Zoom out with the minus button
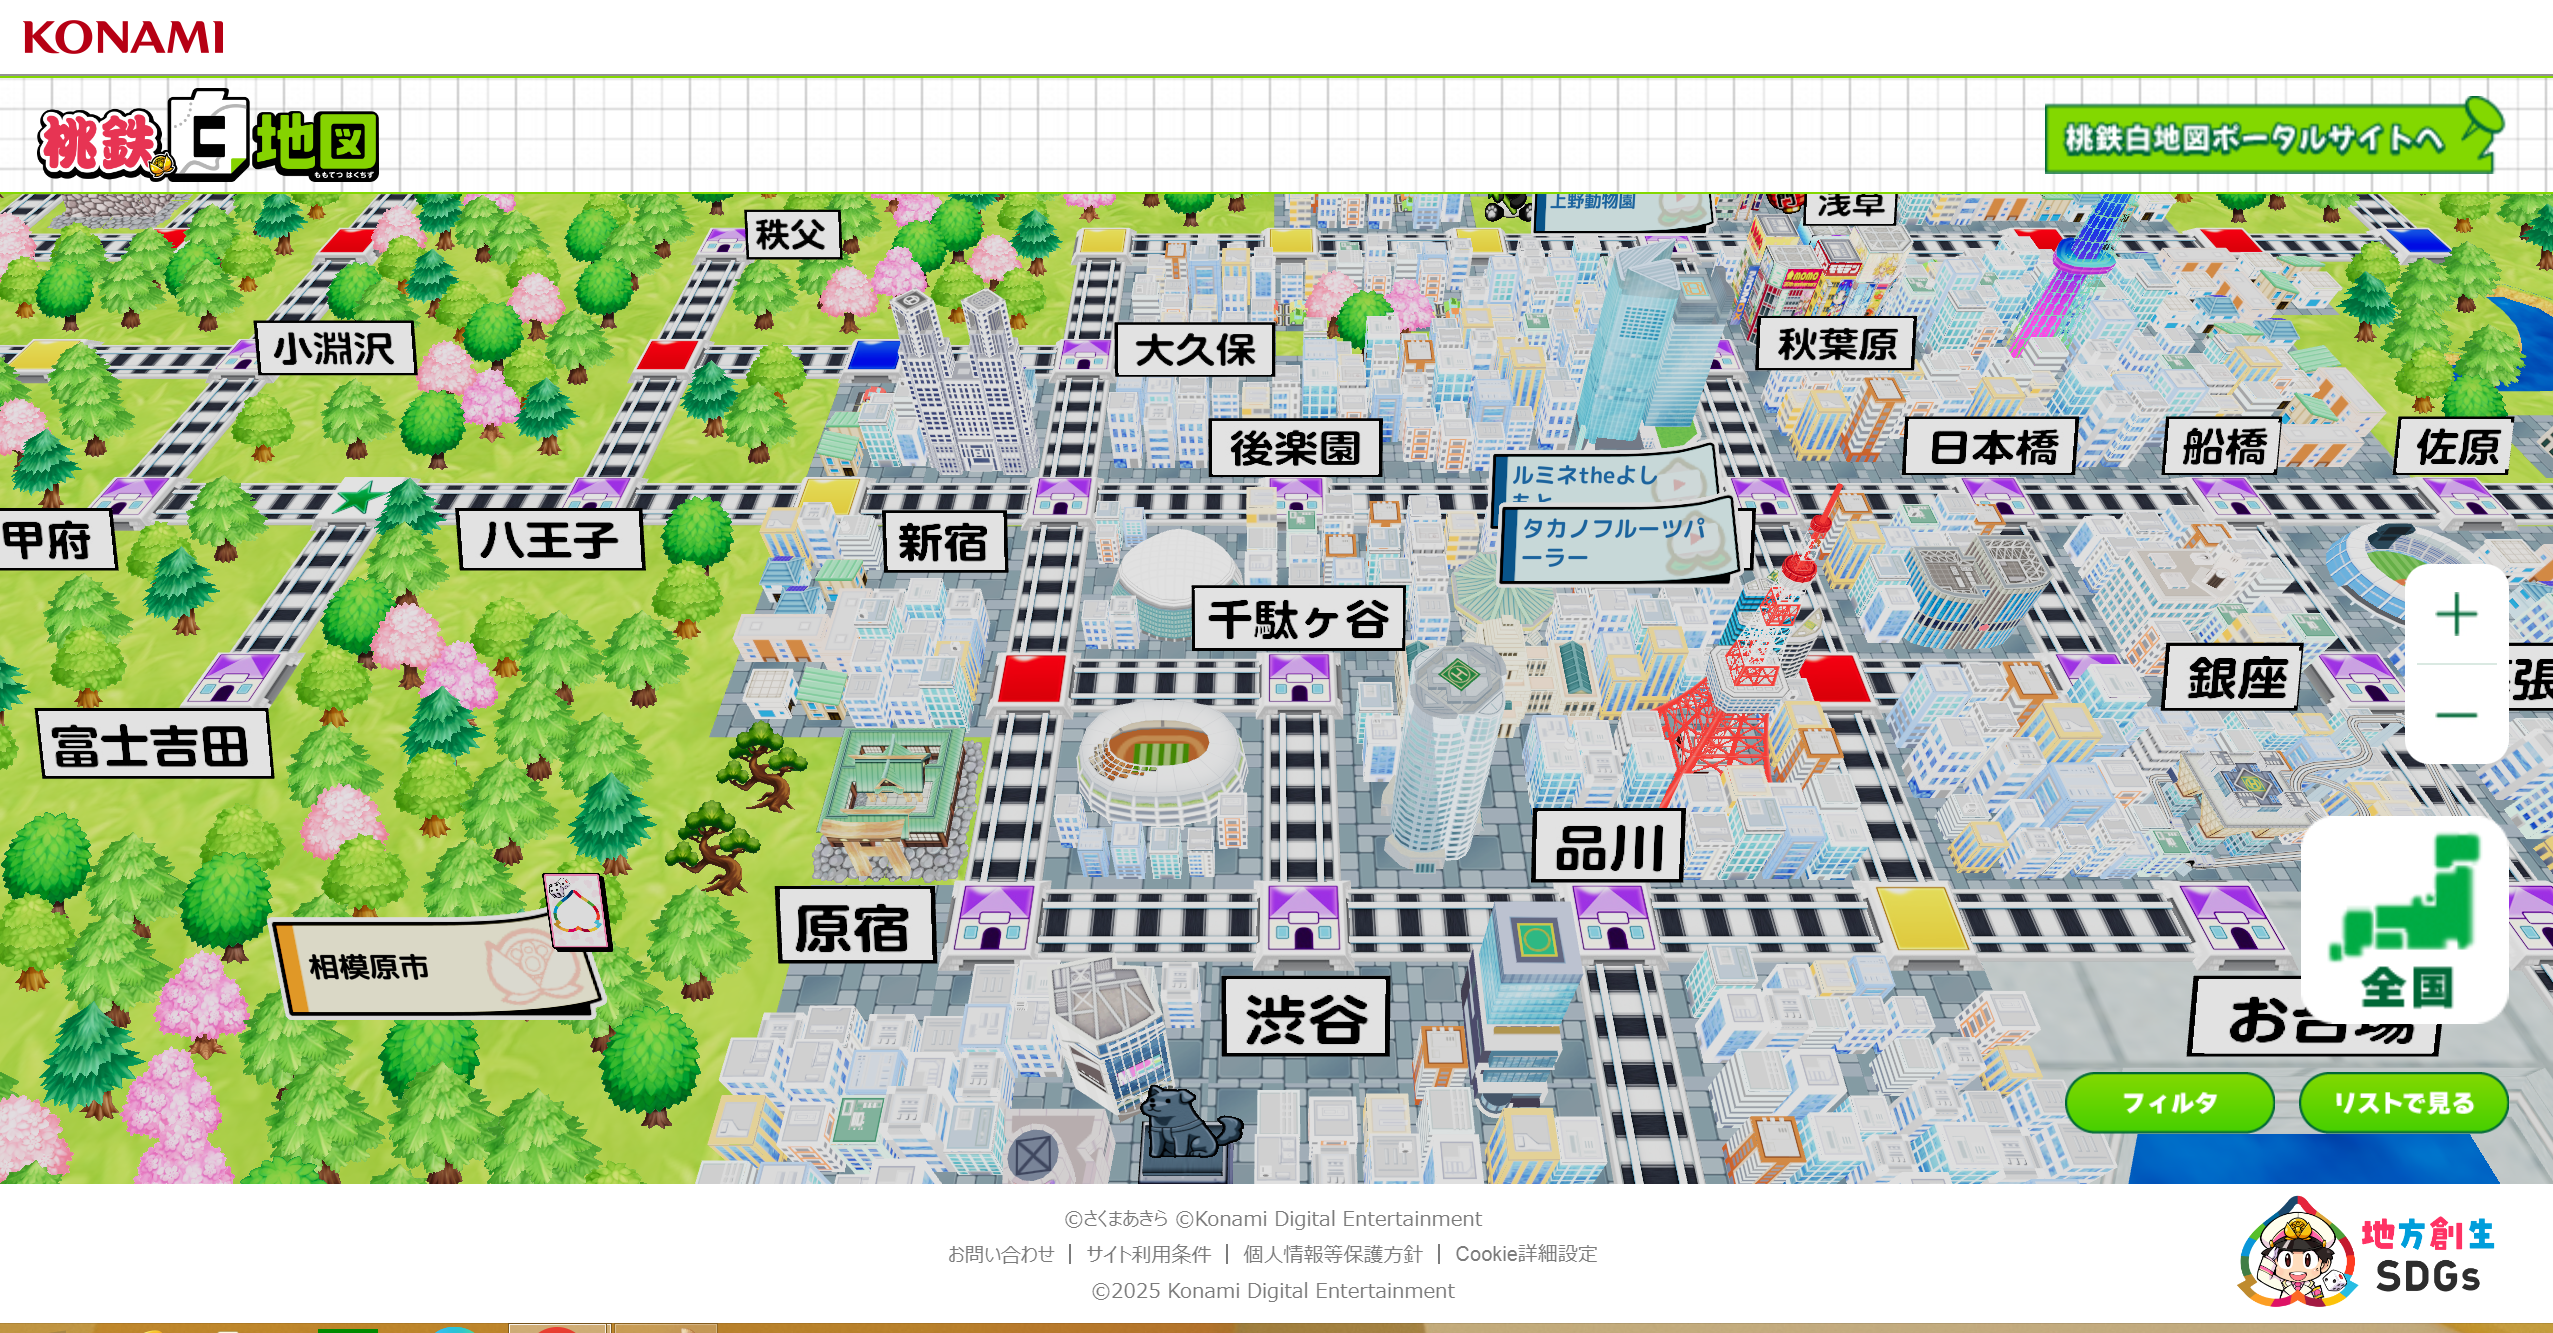Screen dimensions: 2553x1333 point(2456,715)
